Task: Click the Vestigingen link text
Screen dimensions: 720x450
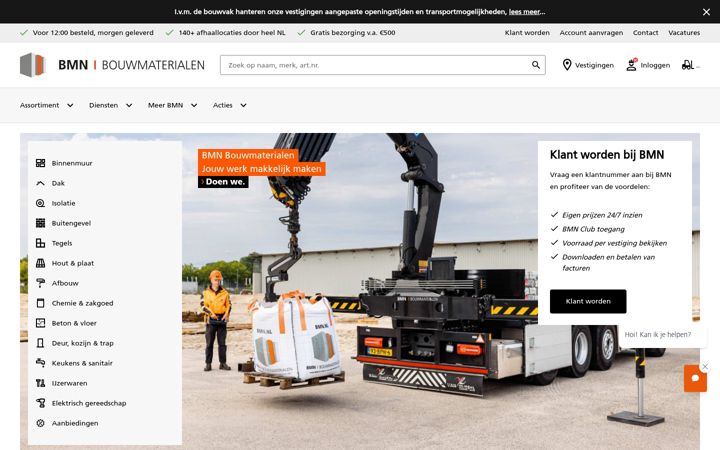Action: 594,65
